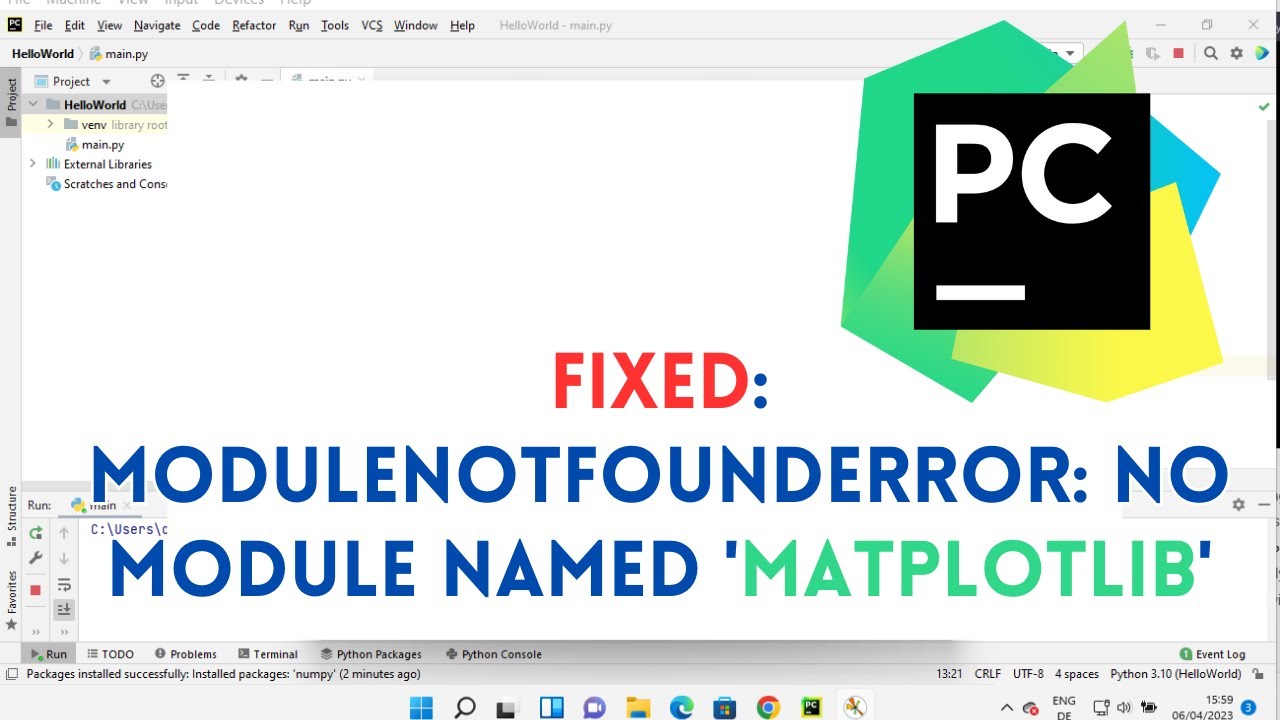Expand the venv folder

50,124
